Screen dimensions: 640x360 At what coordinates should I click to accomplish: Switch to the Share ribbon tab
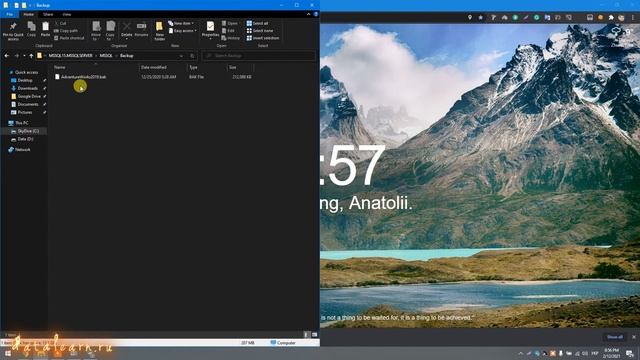[x=48, y=14]
